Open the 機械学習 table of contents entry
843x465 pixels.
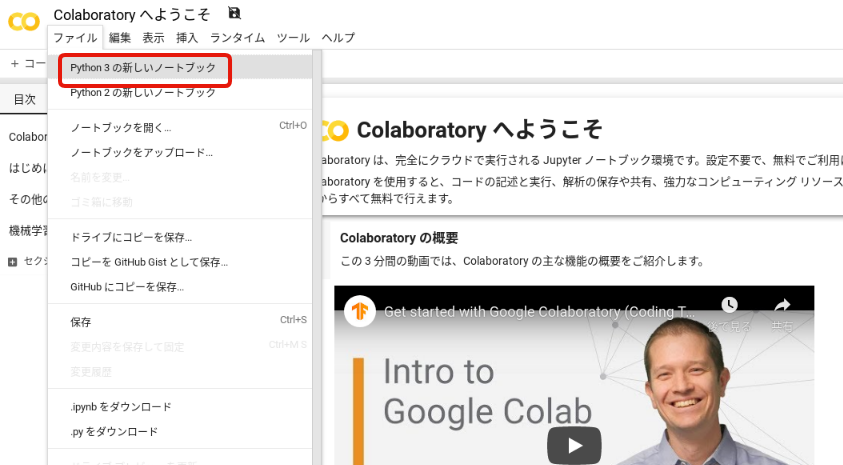[27, 231]
